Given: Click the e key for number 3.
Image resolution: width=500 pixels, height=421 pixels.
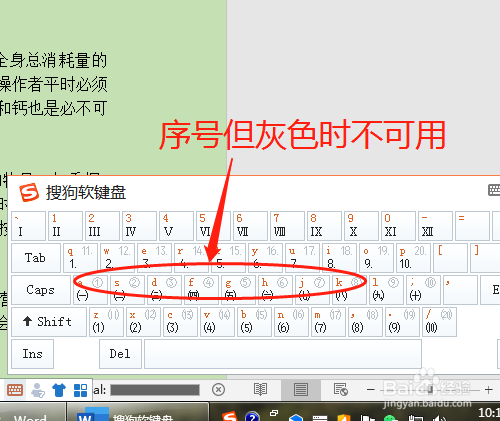Looking at the screenshot, I should click(154, 258).
